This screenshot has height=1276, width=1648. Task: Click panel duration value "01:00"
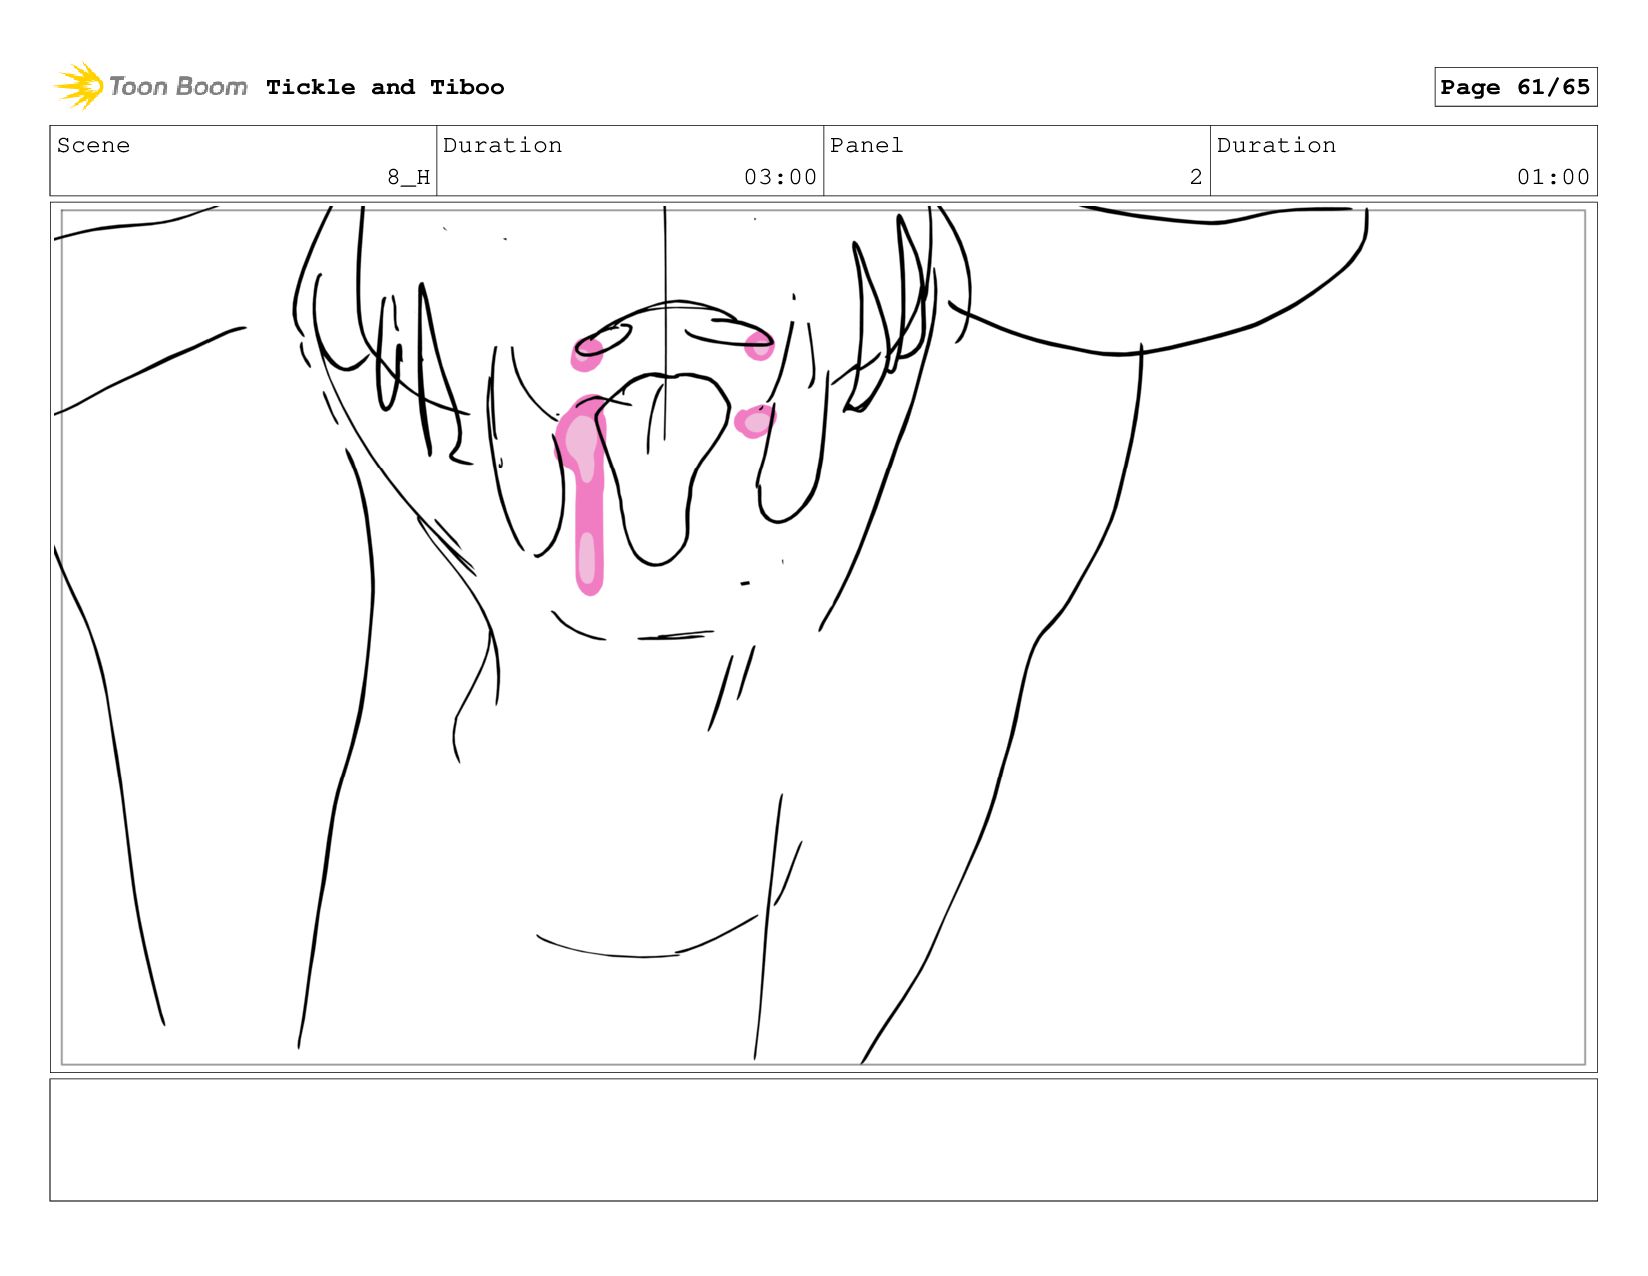(x=1553, y=177)
